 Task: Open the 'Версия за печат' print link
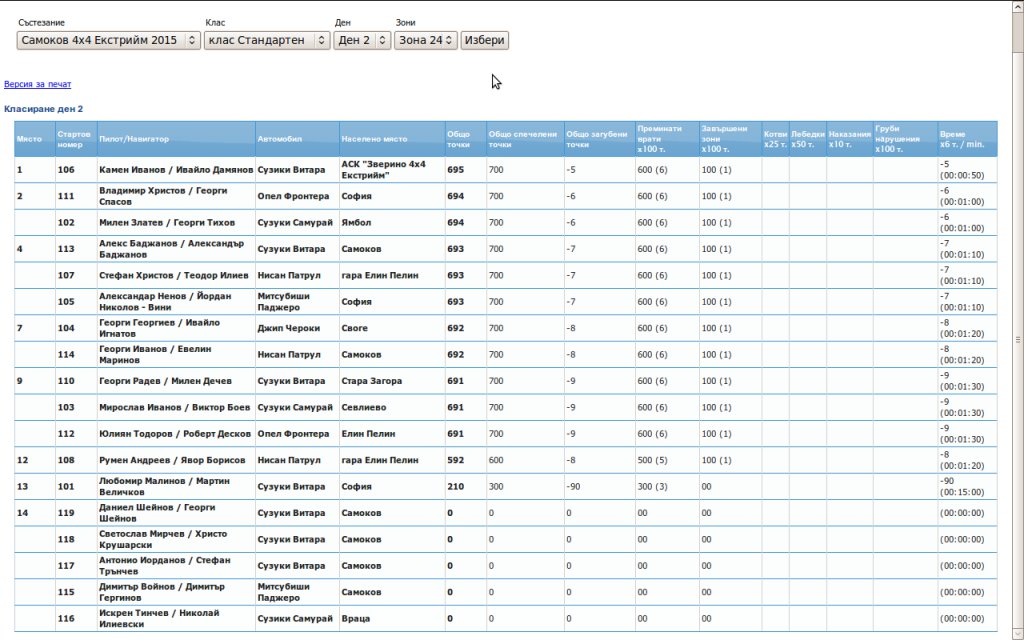click(x=37, y=85)
